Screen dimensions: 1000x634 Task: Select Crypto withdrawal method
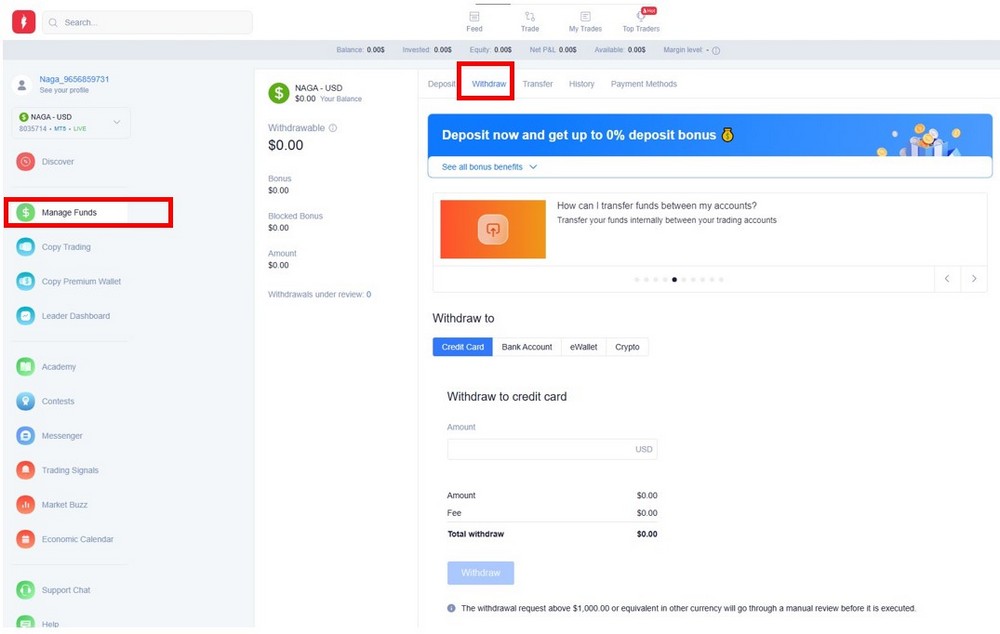click(x=627, y=347)
